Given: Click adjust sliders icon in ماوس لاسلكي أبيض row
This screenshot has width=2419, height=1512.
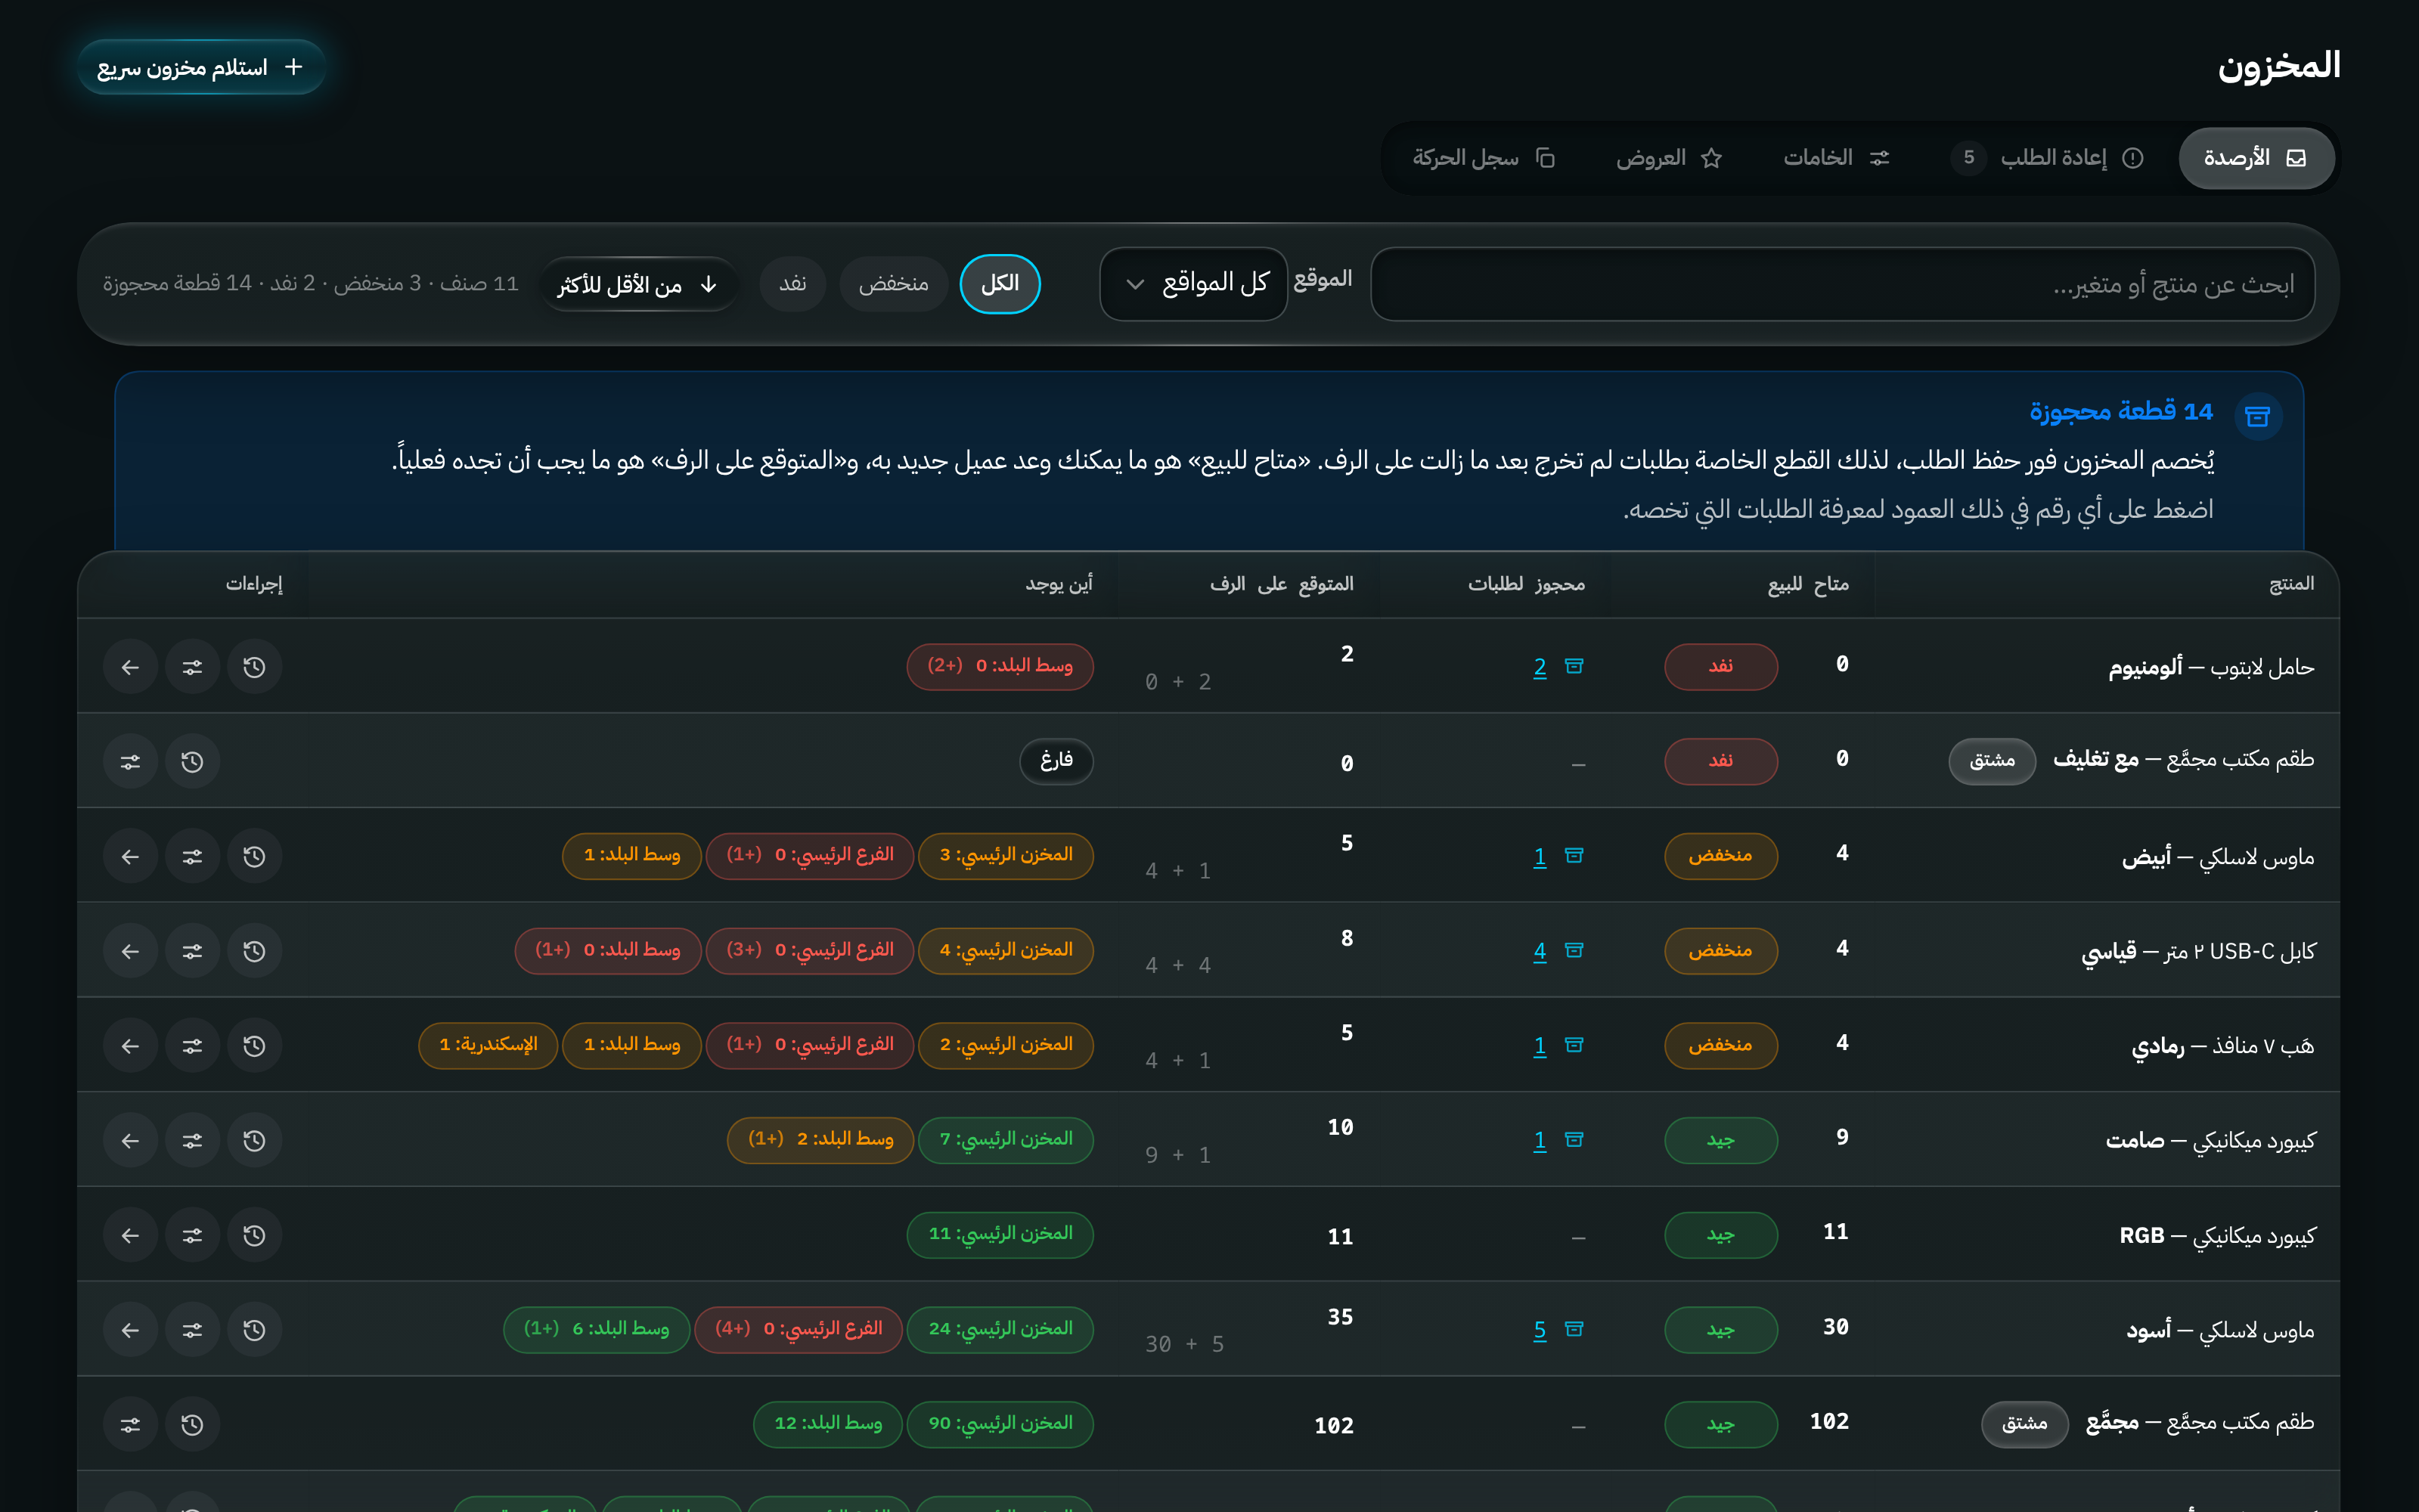Looking at the screenshot, I should (192, 856).
